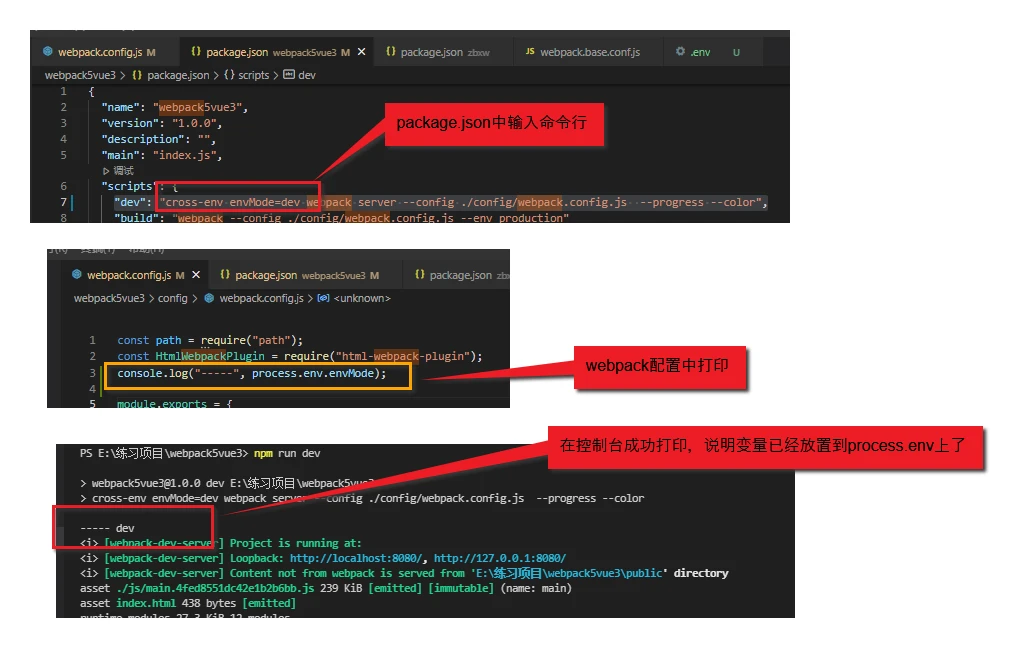
Task: Click the variable icon before <unknown> breadcrumb
Action: [x=323, y=298]
